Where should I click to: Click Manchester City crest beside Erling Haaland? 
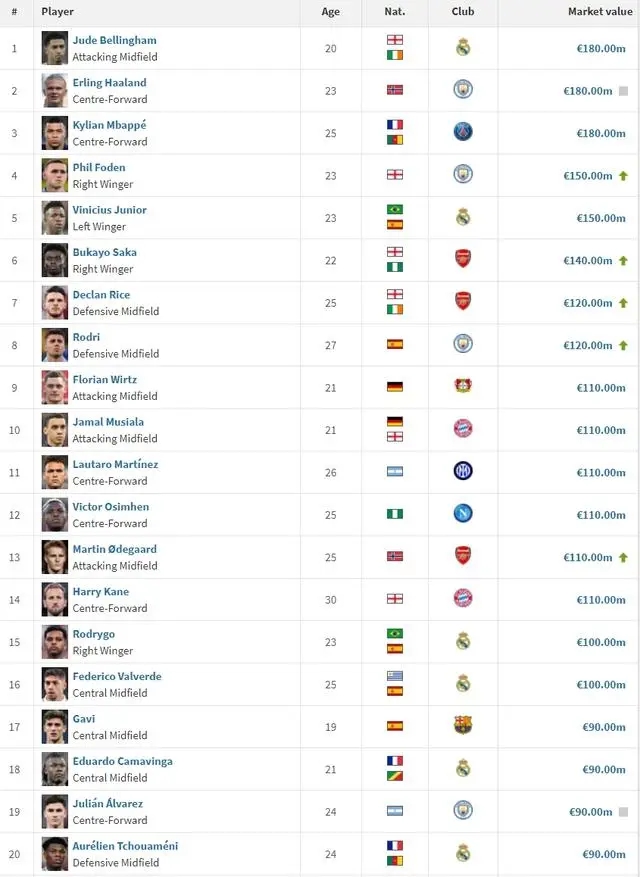point(463,90)
